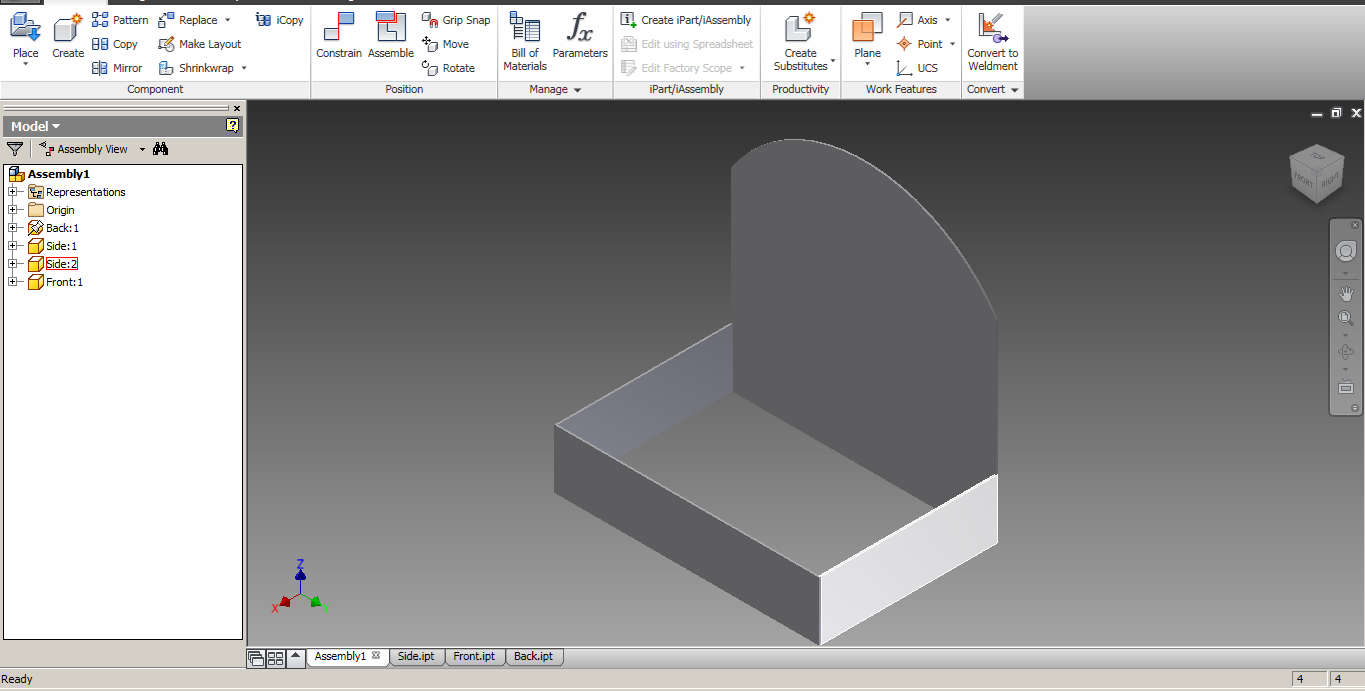
Task: Open the Assembly View dropdown
Action: (142, 149)
